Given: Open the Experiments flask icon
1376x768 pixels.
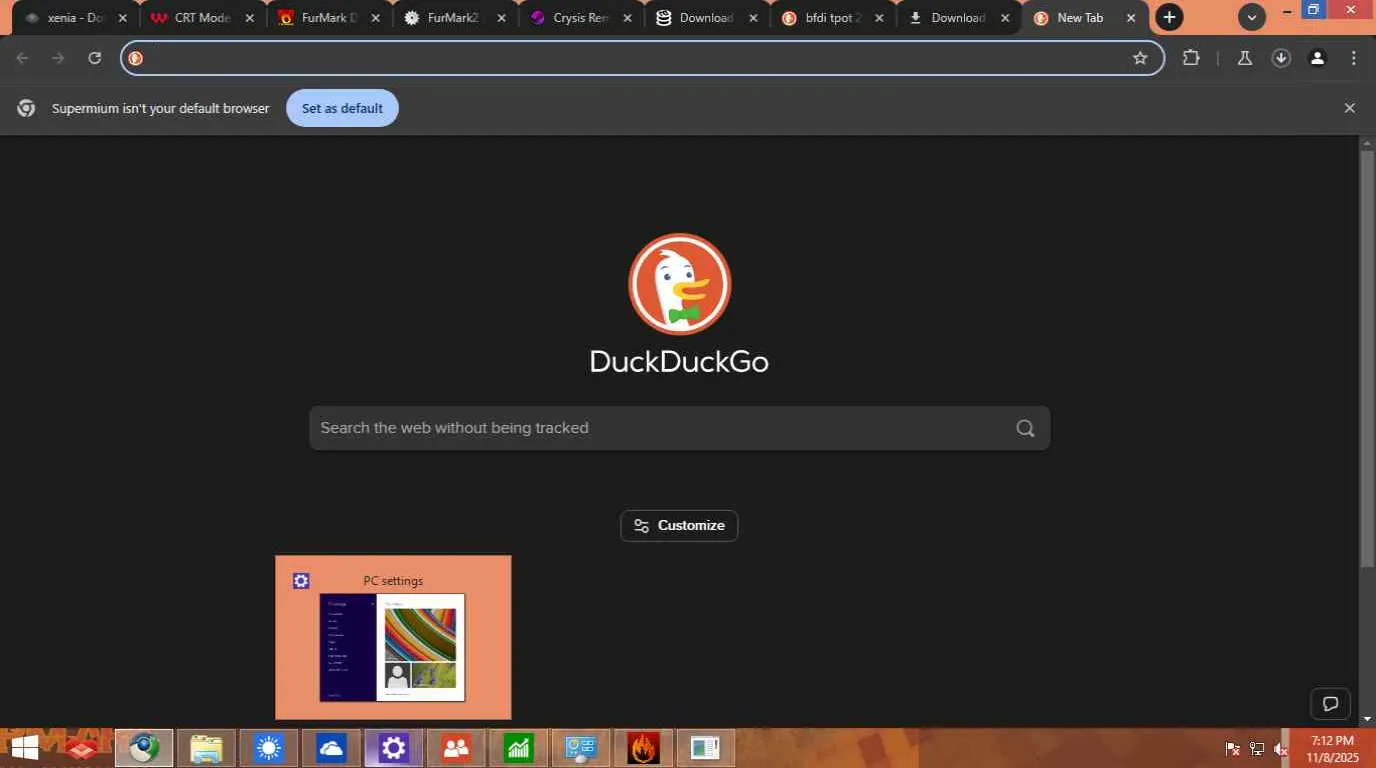Looking at the screenshot, I should (x=1245, y=58).
